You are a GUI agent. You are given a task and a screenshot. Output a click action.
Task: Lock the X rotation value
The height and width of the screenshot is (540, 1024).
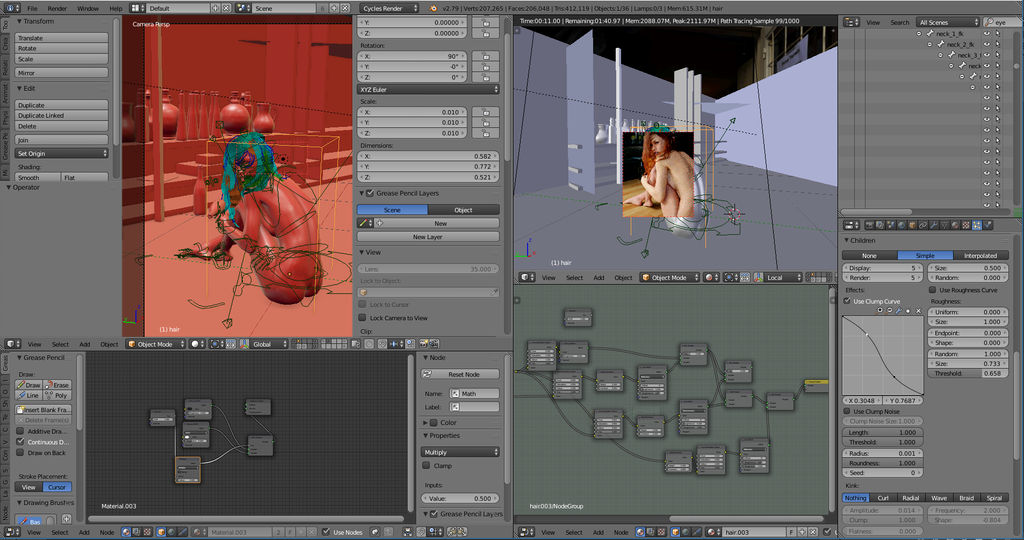pyautogui.click(x=485, y=57)
